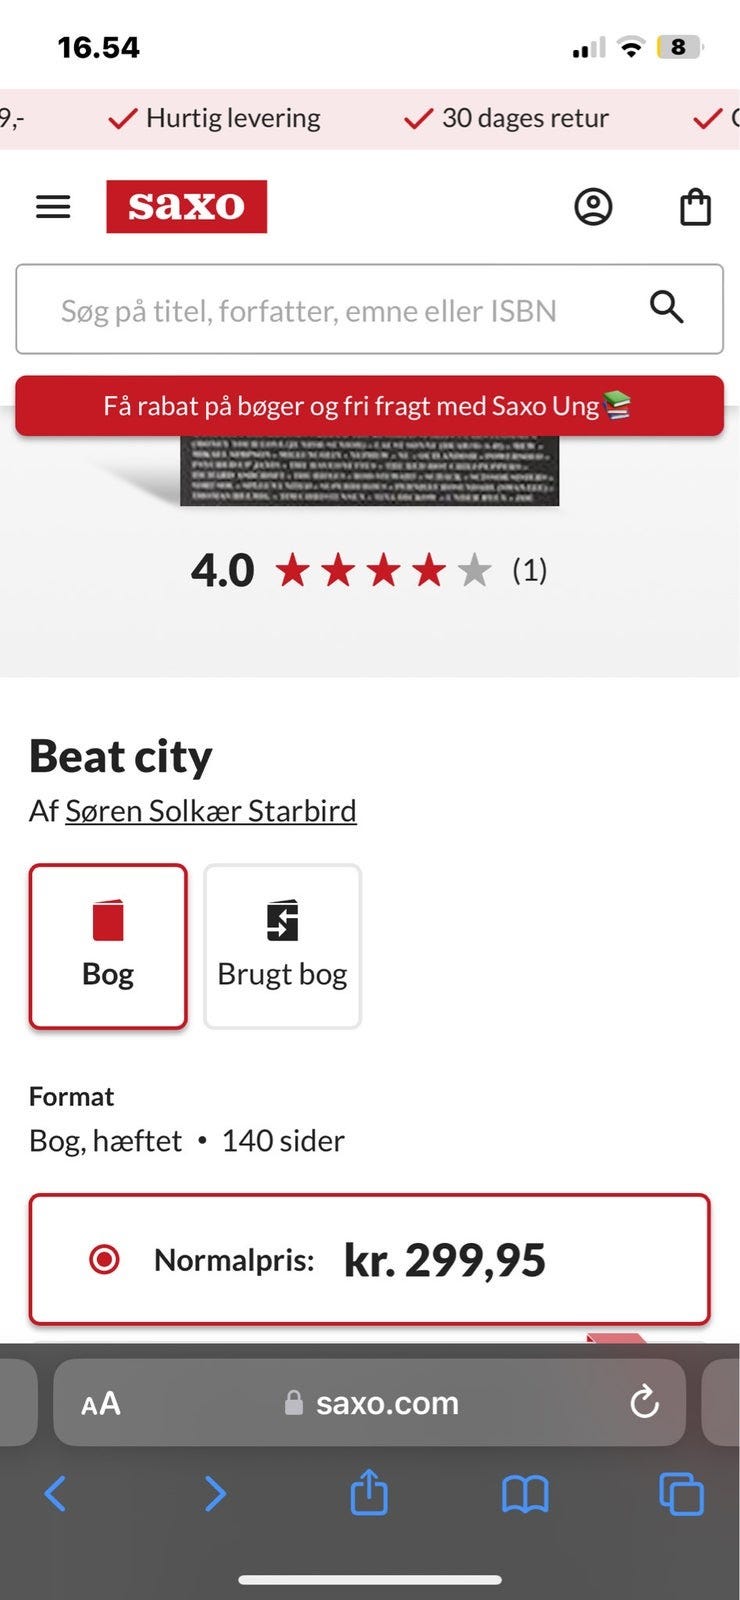Open the user account profile

(593, 207)
